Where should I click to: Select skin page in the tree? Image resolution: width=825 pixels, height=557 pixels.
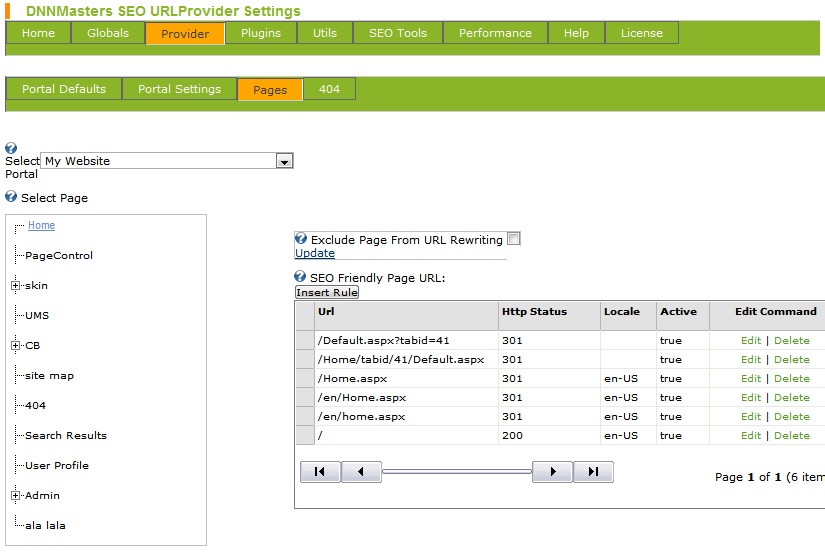pyautogui.click(x=36, y=286)
